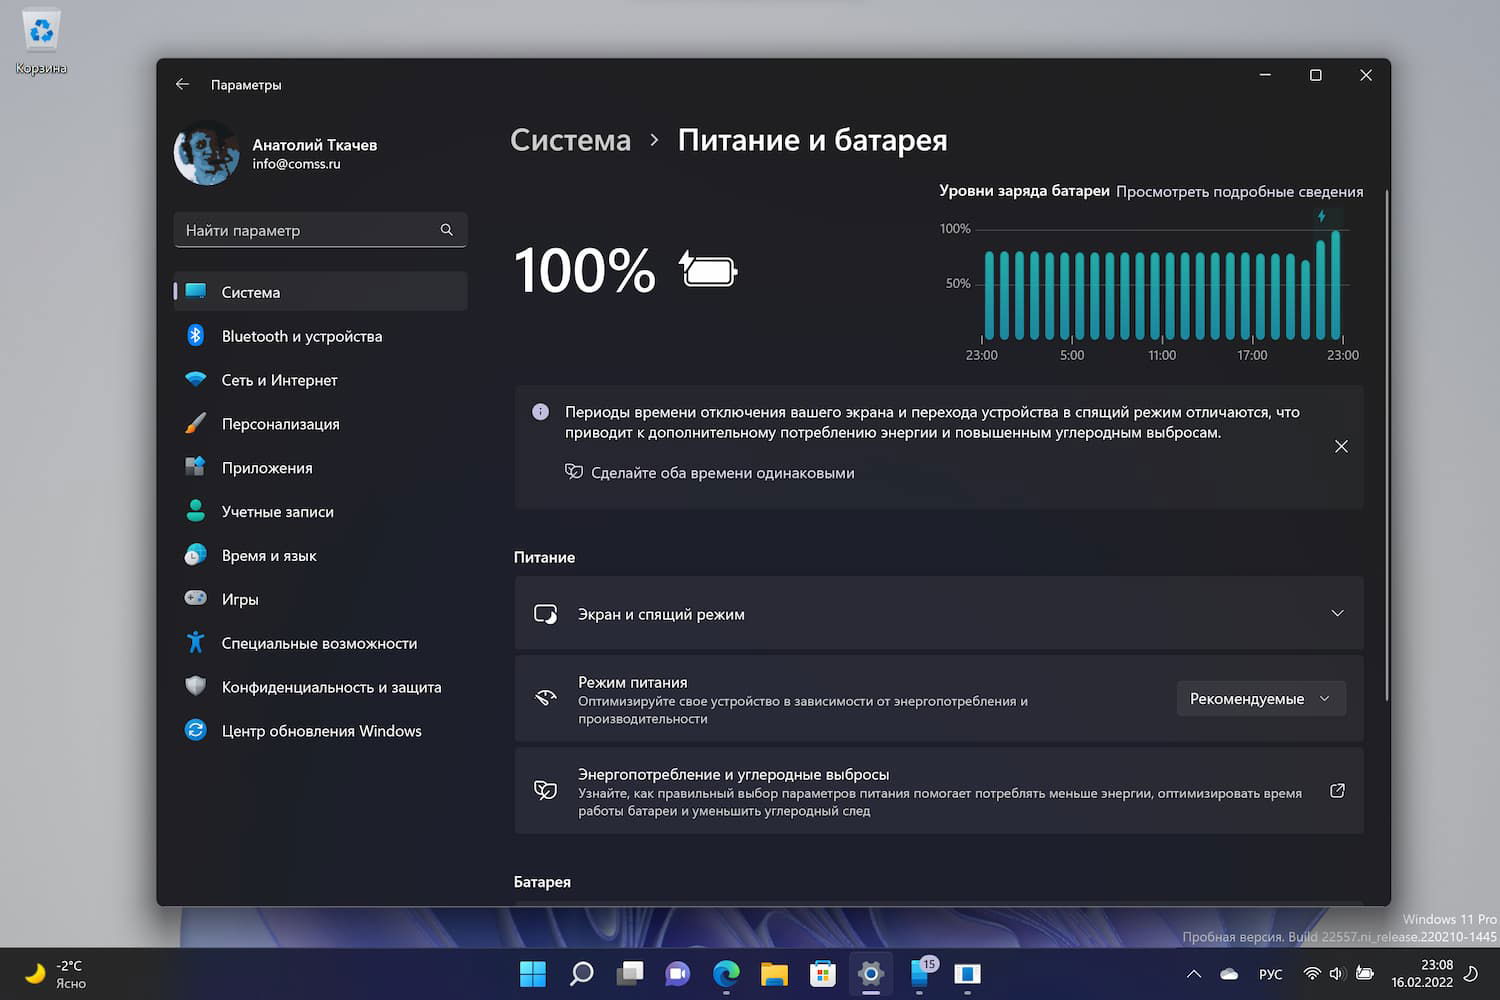Image resolution: width=1500 pixels, height=1000 pixels.
Task: Click the Уровни заряда батареи chart title
Action: click(x=1024, y=191)
